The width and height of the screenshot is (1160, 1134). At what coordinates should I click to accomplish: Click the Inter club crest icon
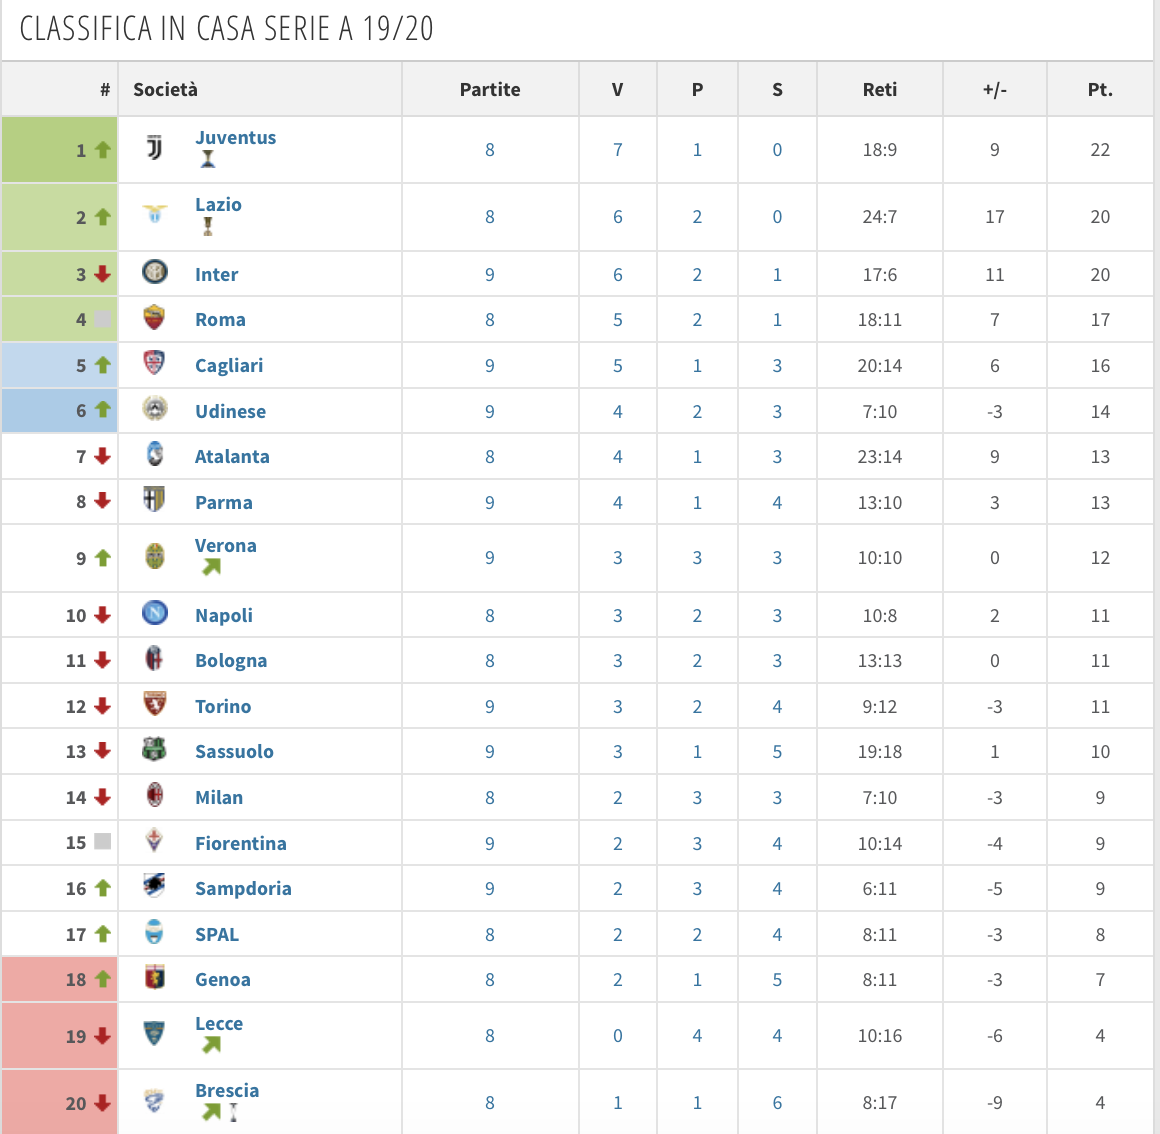click(154, 272)
